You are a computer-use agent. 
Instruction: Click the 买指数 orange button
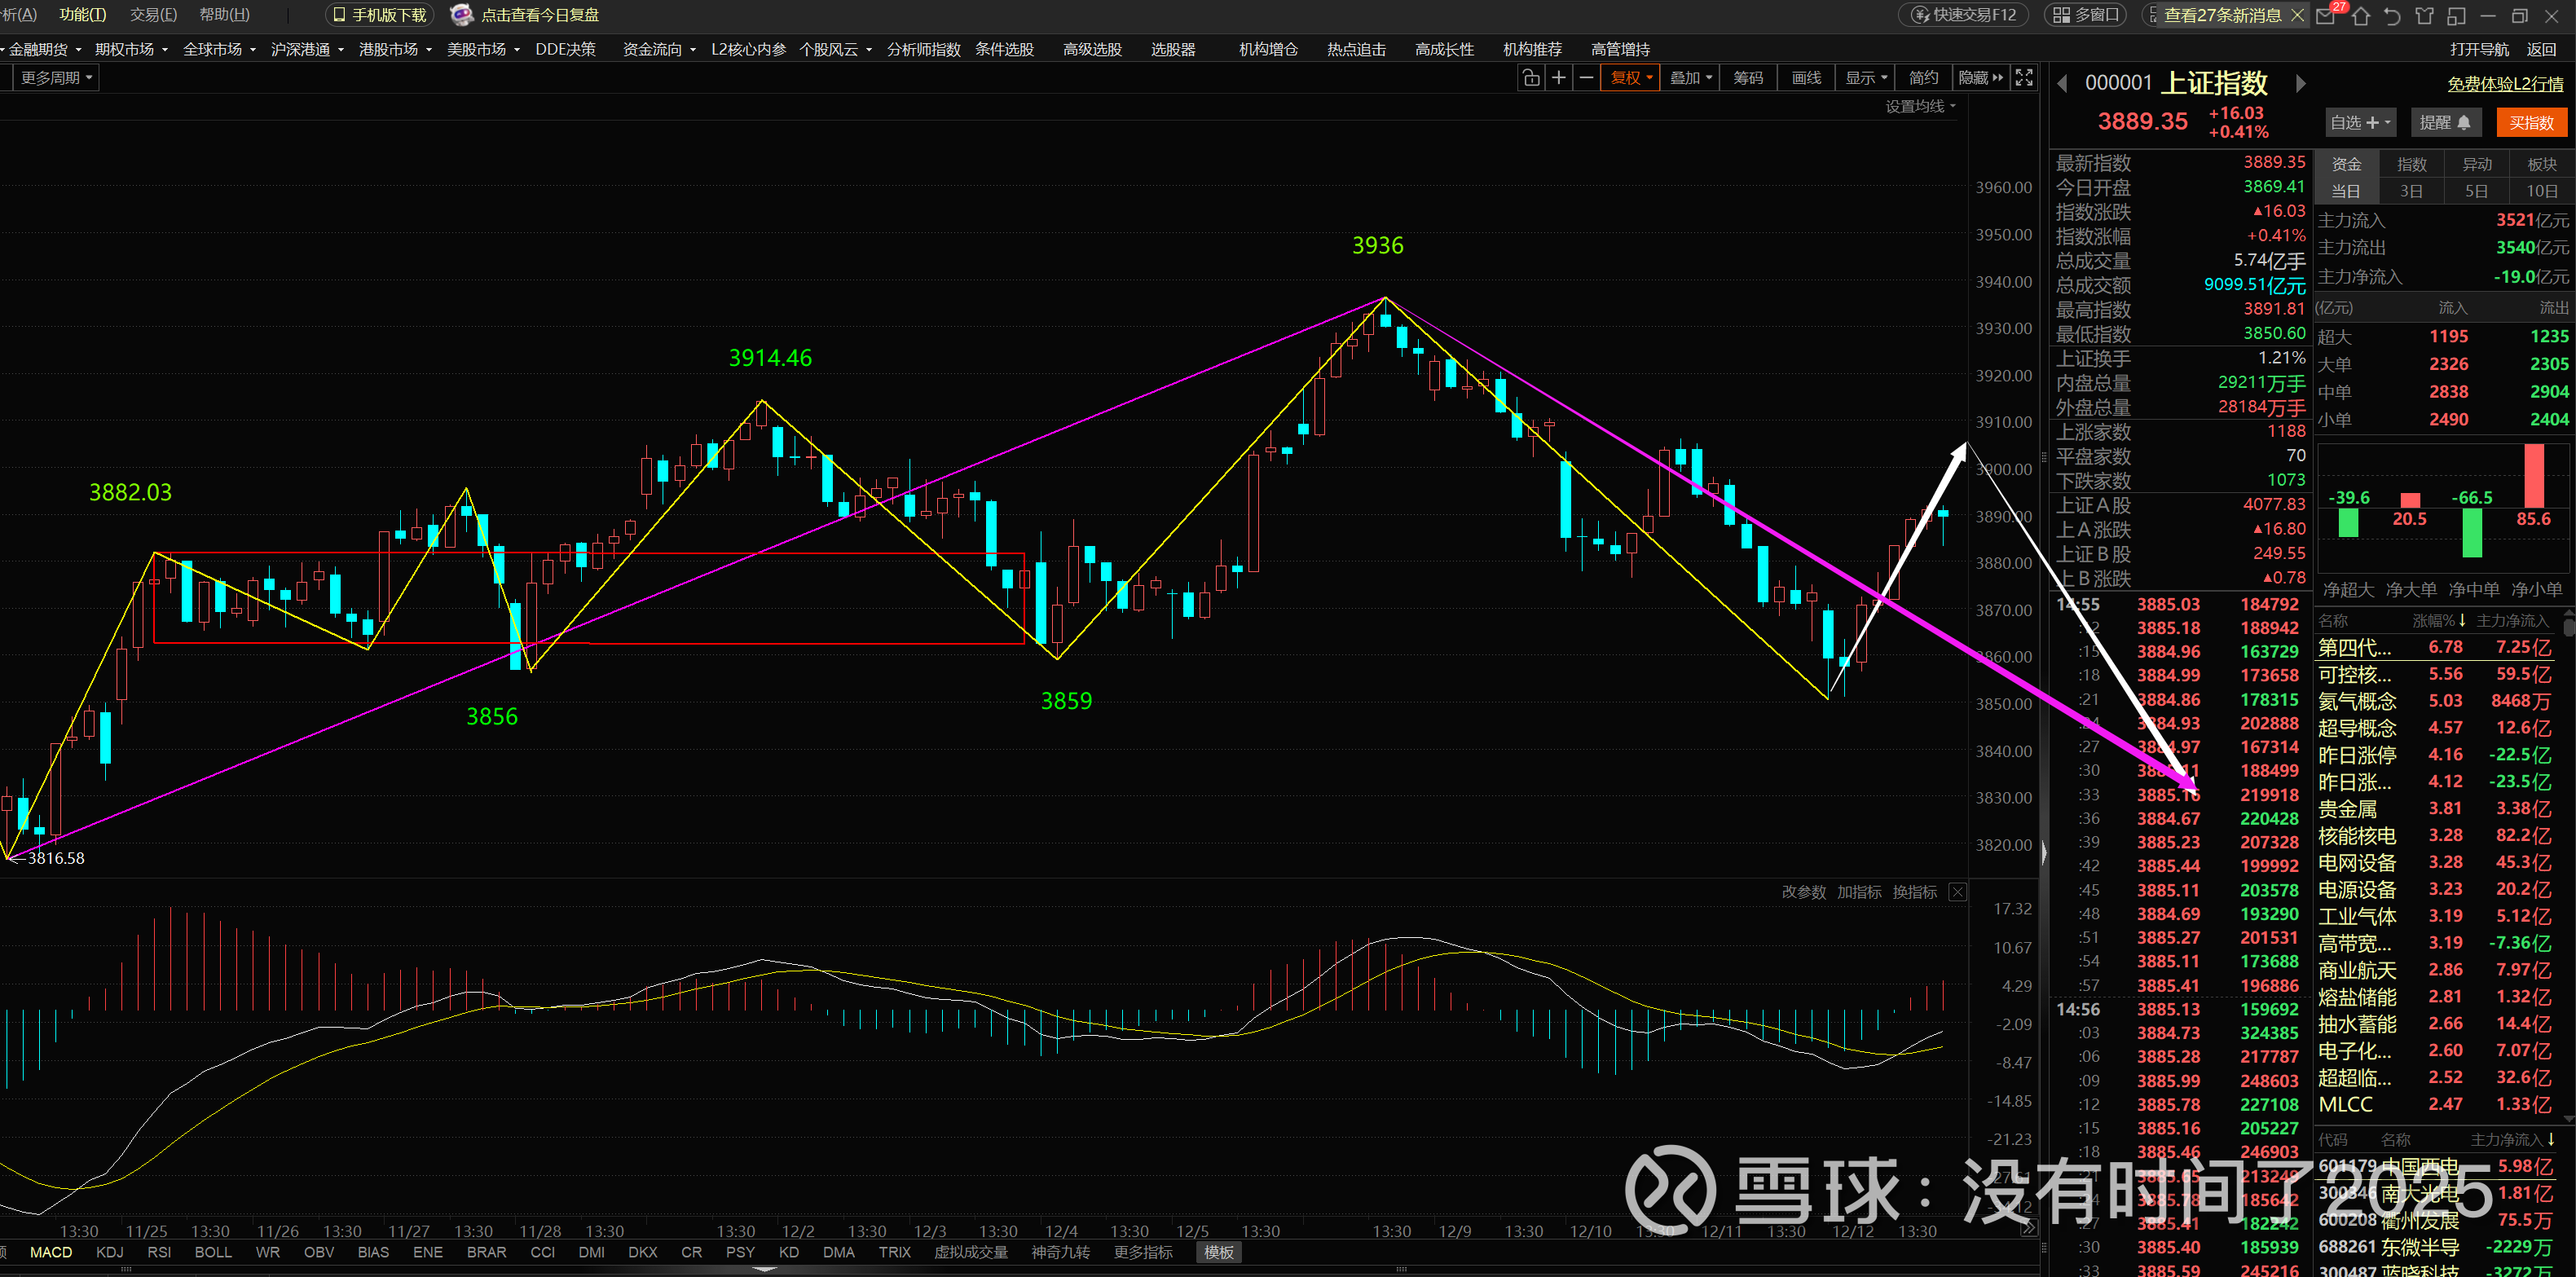[x=2531, y=123]
